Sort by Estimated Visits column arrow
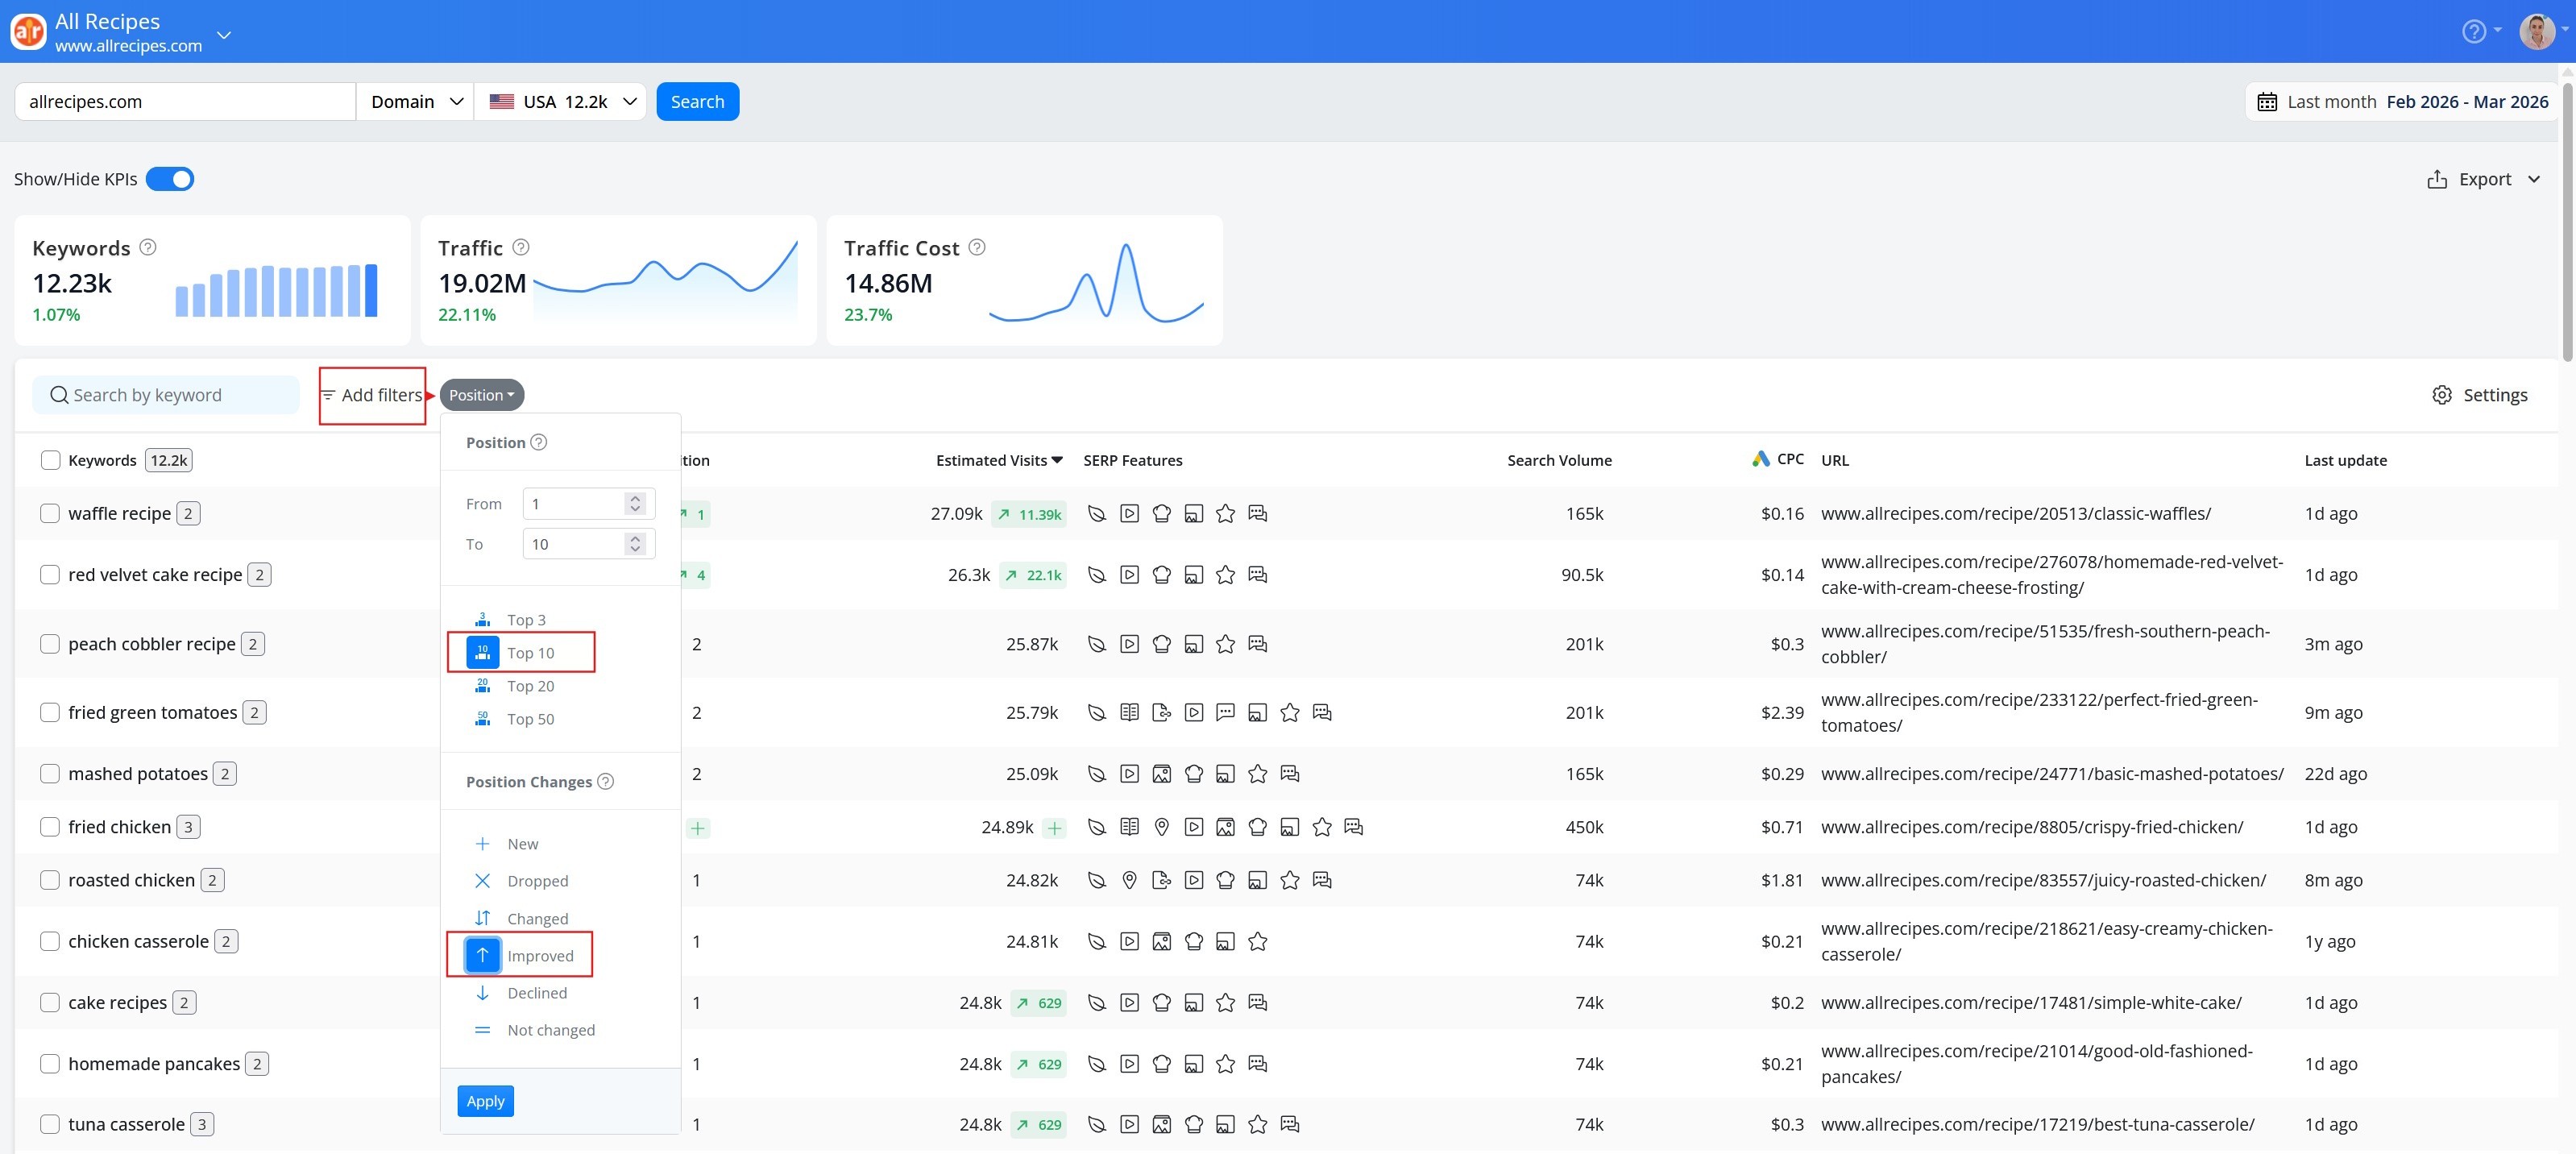This screenshot has height=1154, width=2576. (1057, 460)
